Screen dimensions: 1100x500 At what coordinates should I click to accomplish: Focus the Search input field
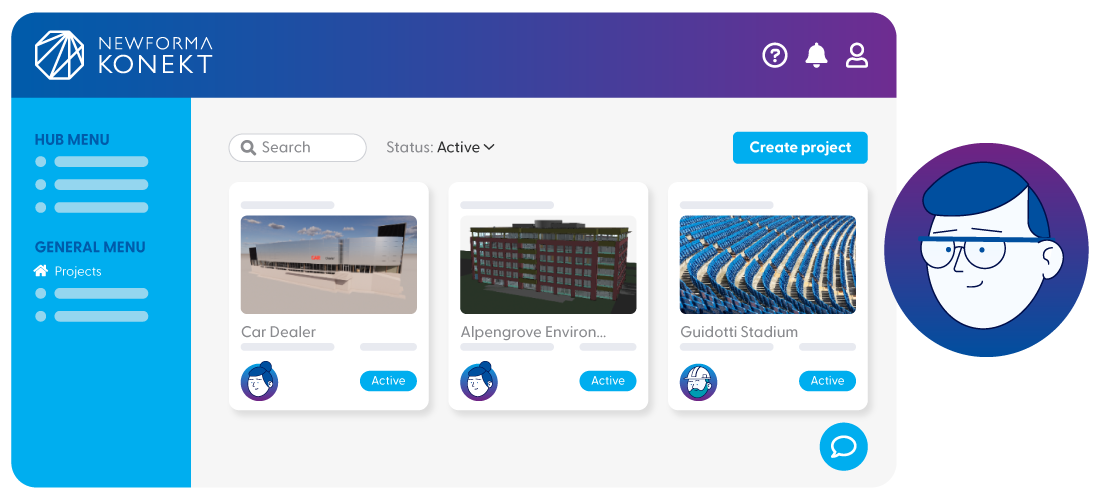(297, 148)
